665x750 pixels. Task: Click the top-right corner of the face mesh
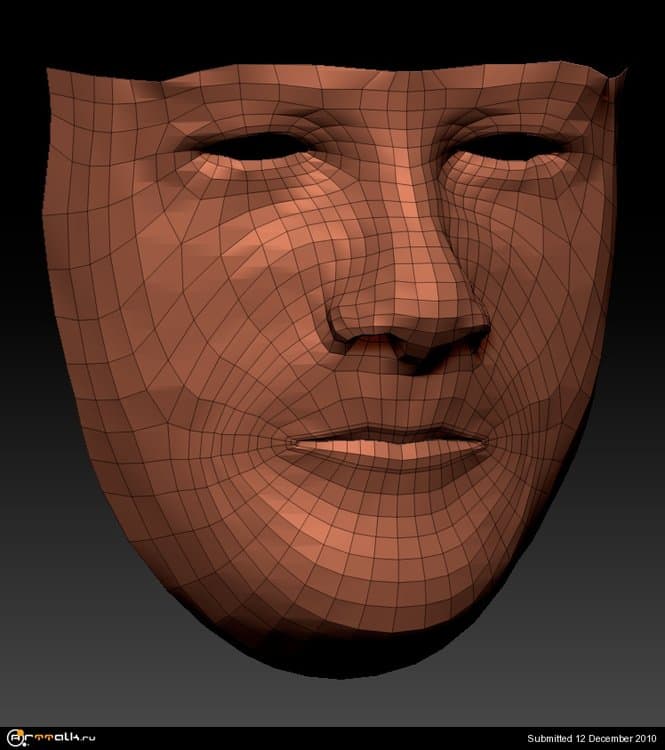[x=622, y=70]
